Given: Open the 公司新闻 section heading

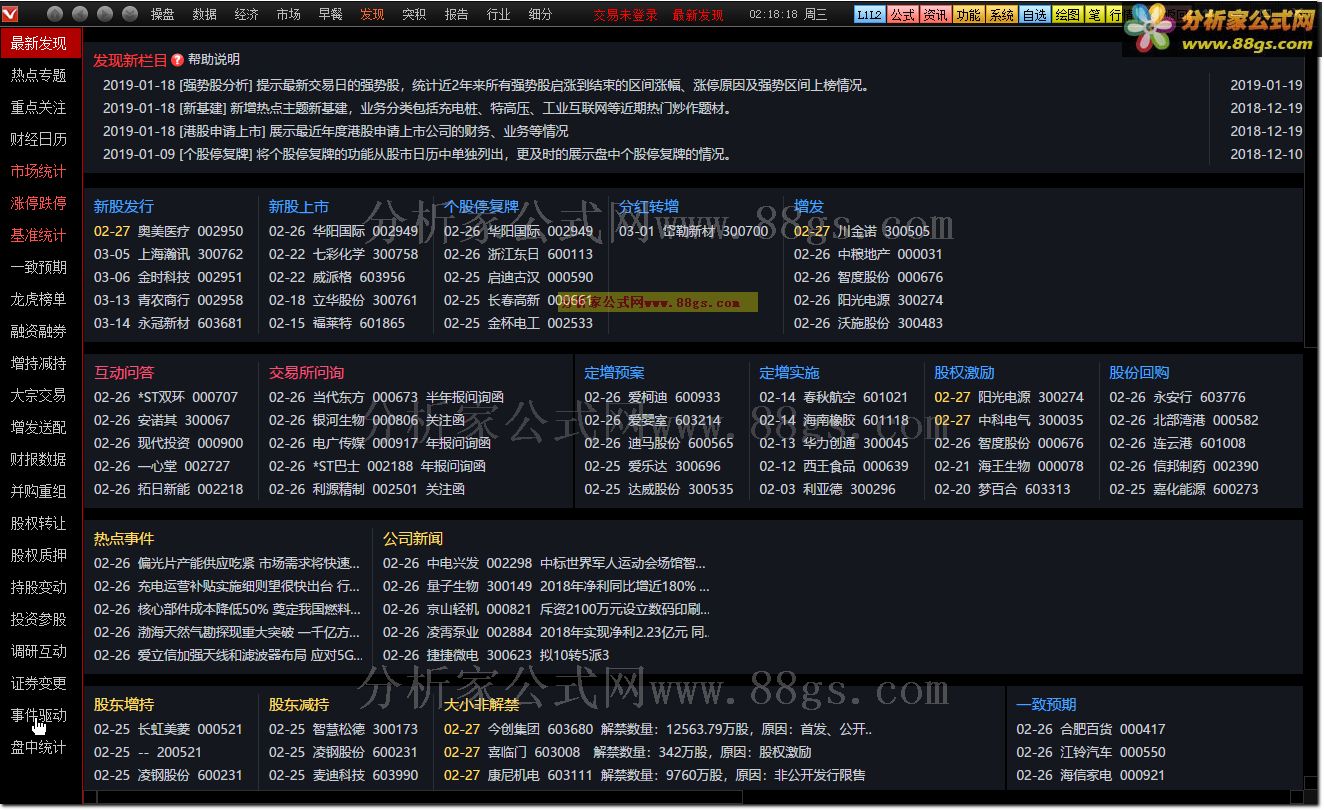Looking at the screenshot, I should tap(413, 538).
